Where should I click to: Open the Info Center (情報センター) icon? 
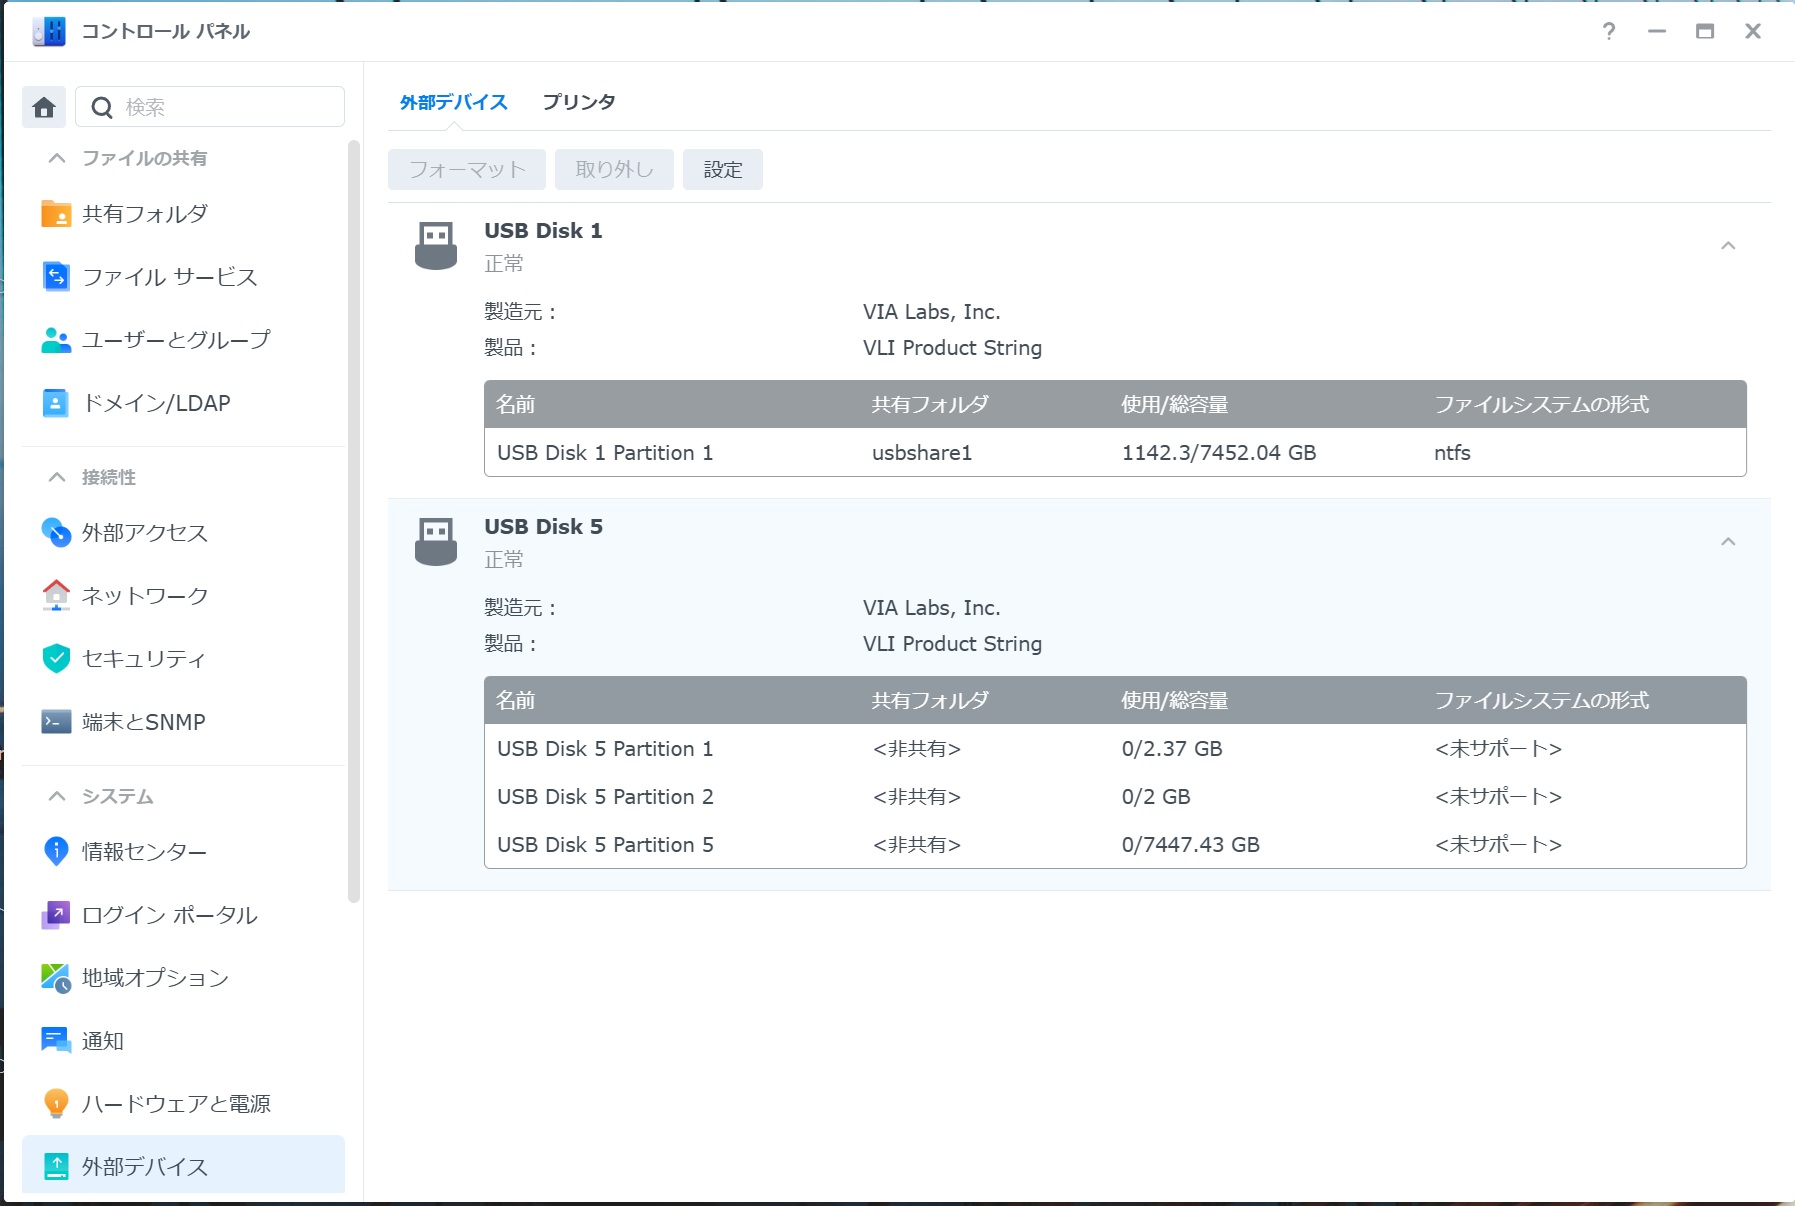pyautogui.click(x=56, y=851)
